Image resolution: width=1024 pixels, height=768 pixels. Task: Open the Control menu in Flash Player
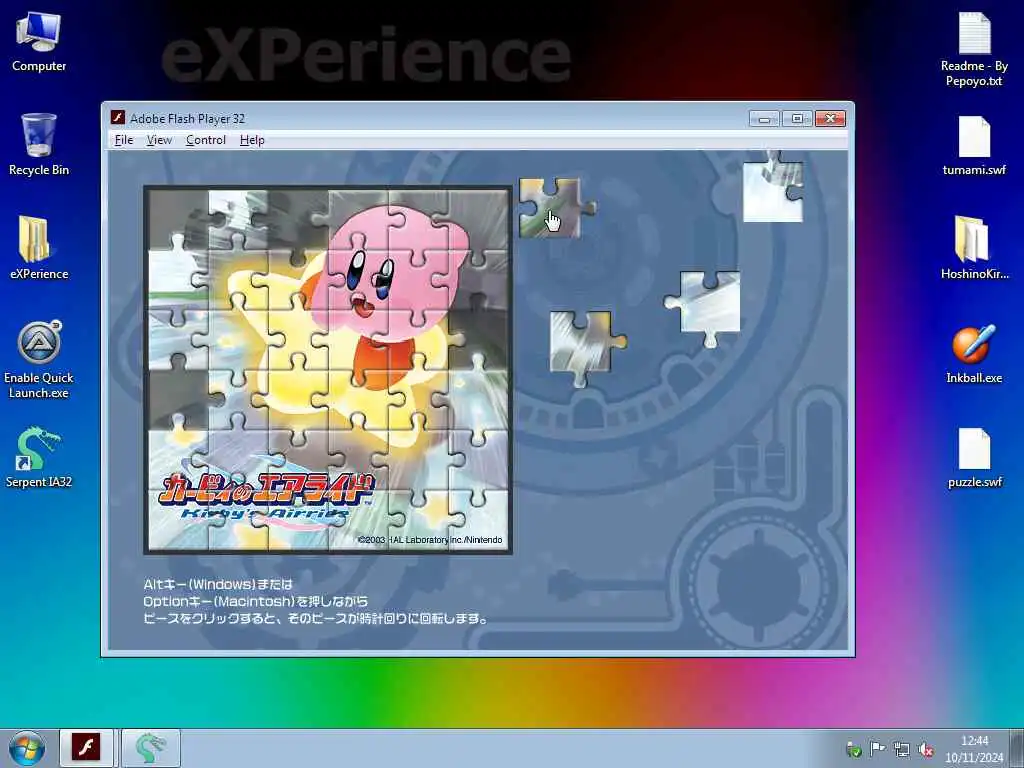point(206,140)
